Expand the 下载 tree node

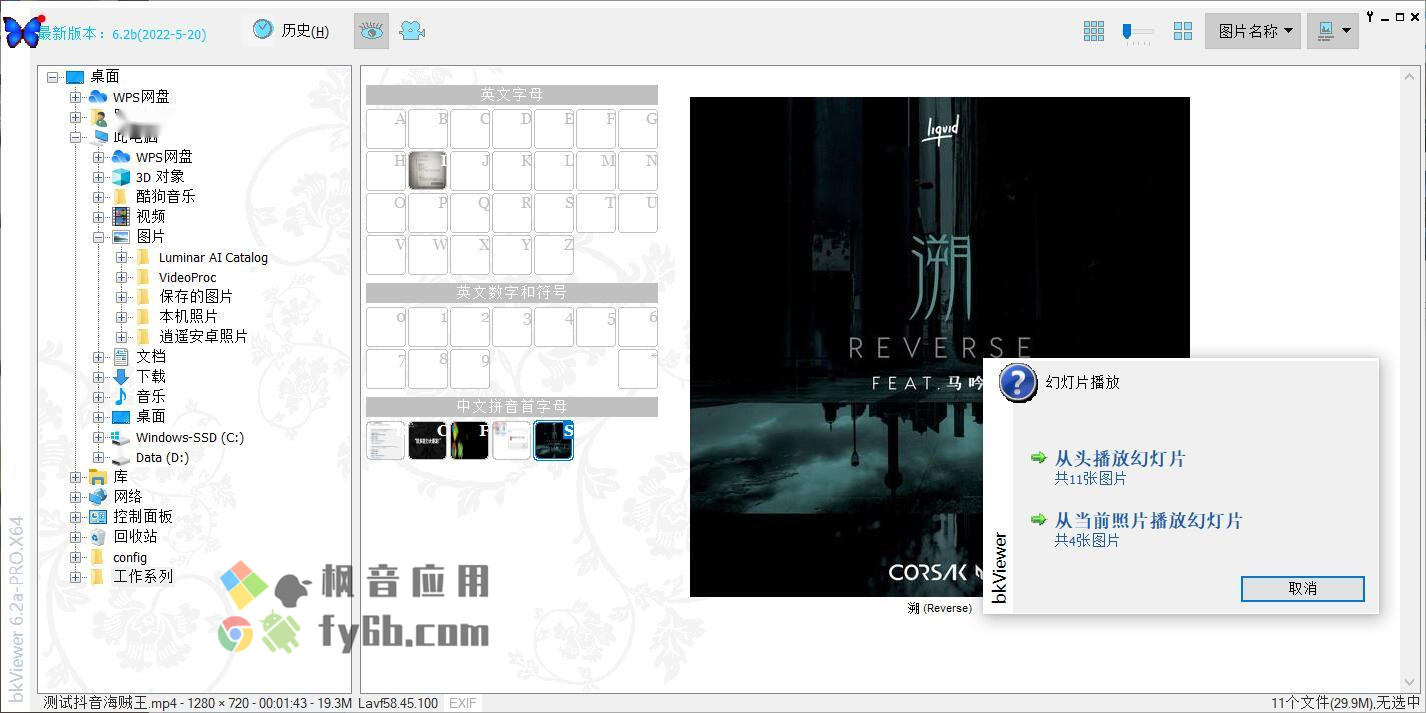click(98, 377)
